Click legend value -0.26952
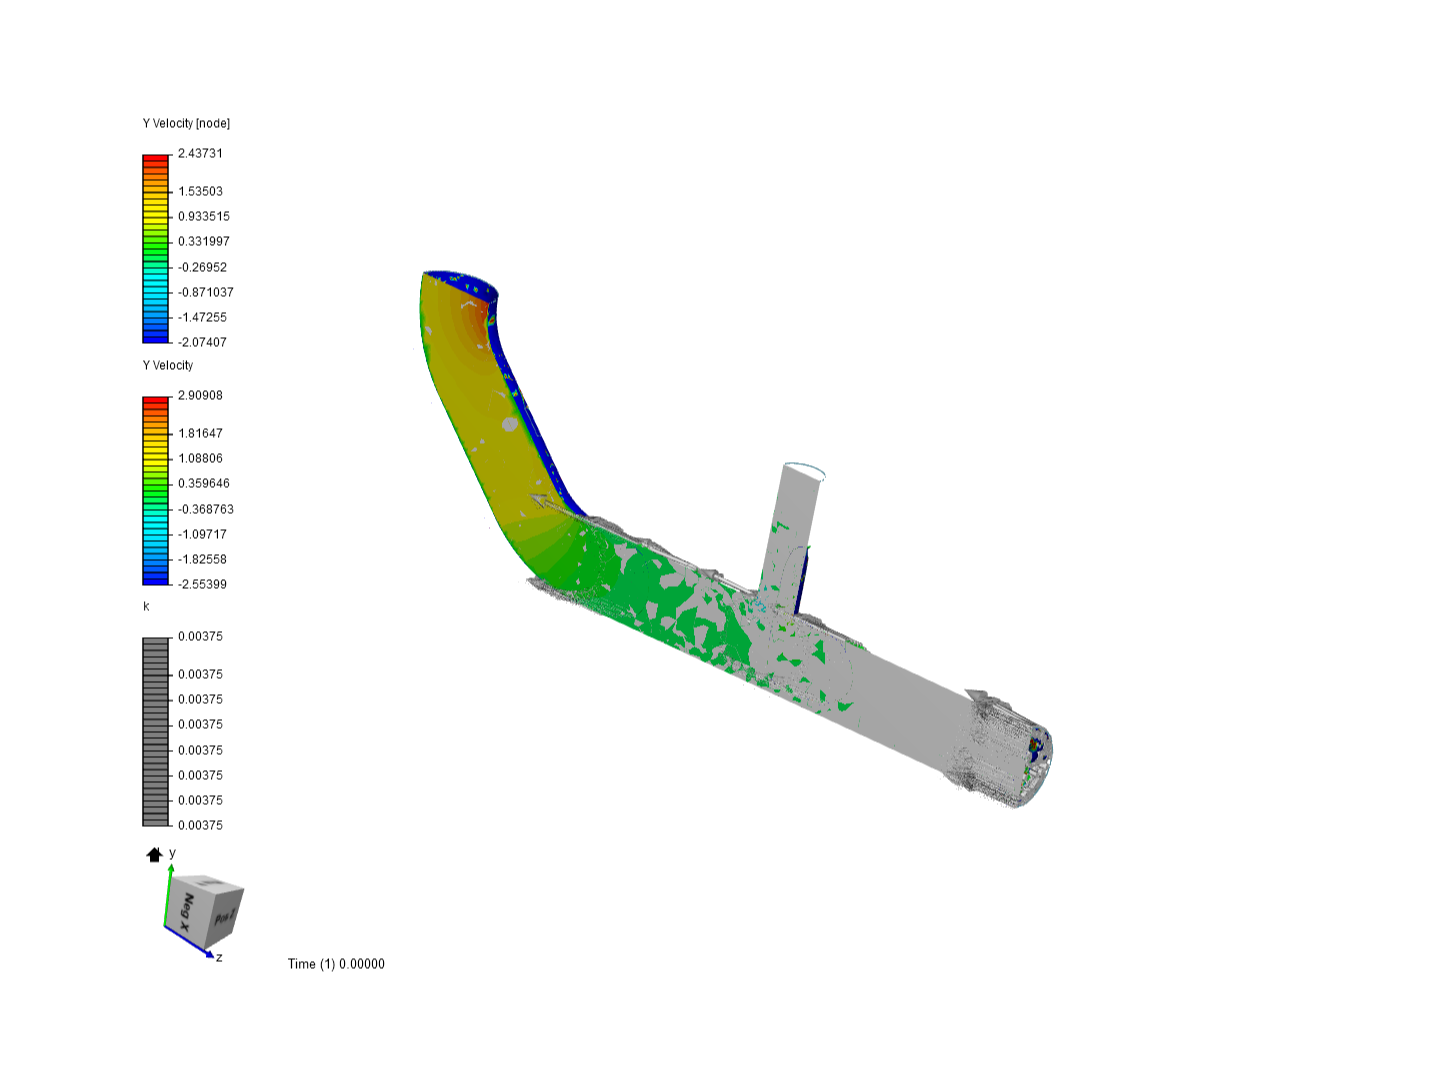The width and height of the screenshot is (1440, 1080). coord(203,267)
